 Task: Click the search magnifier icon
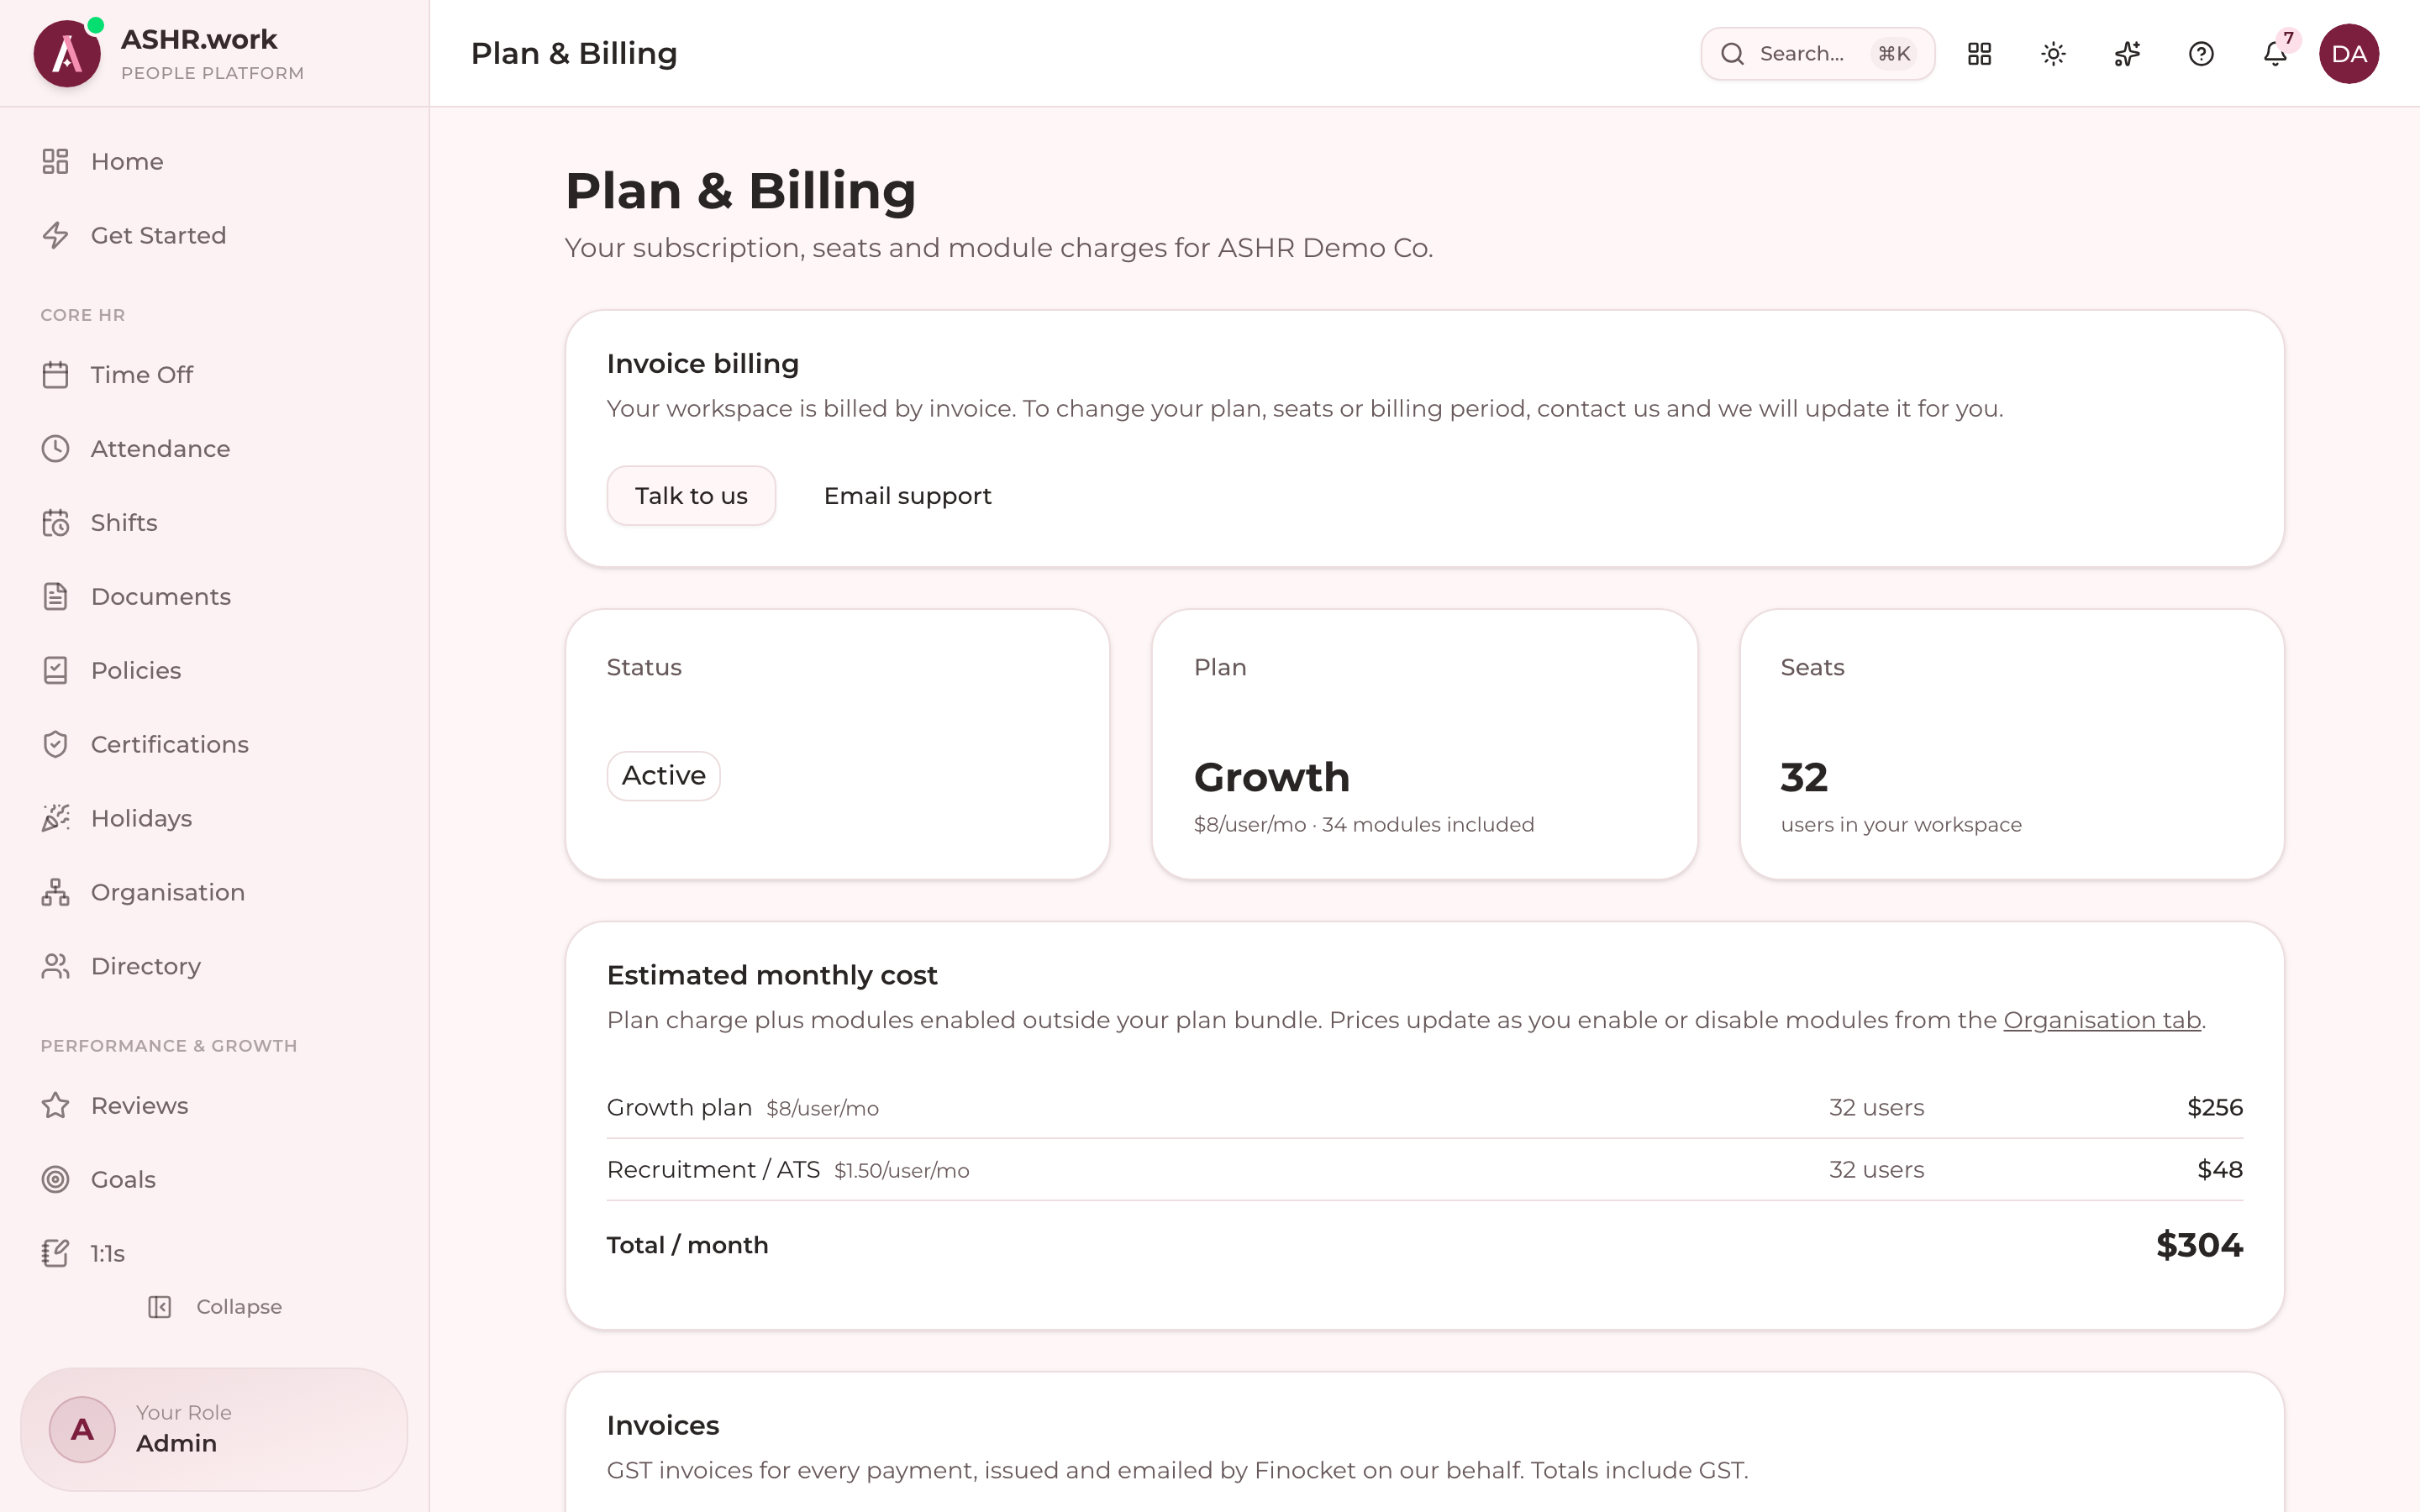click(x=1732, y=54)
